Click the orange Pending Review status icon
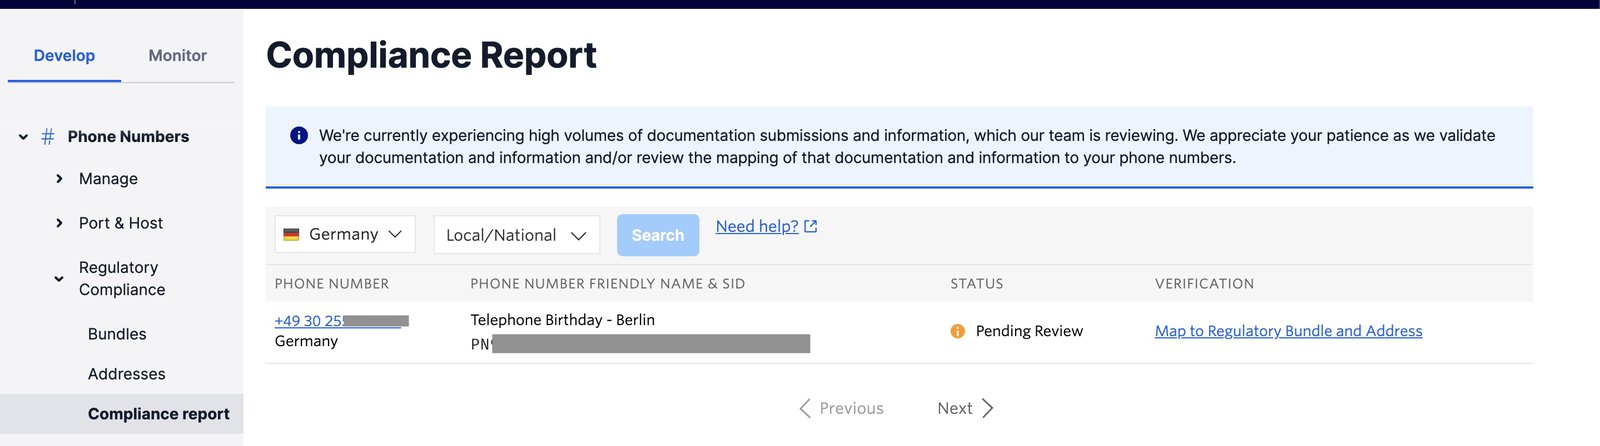Viewport: 1600px width, 446px height. coord(957,331)
